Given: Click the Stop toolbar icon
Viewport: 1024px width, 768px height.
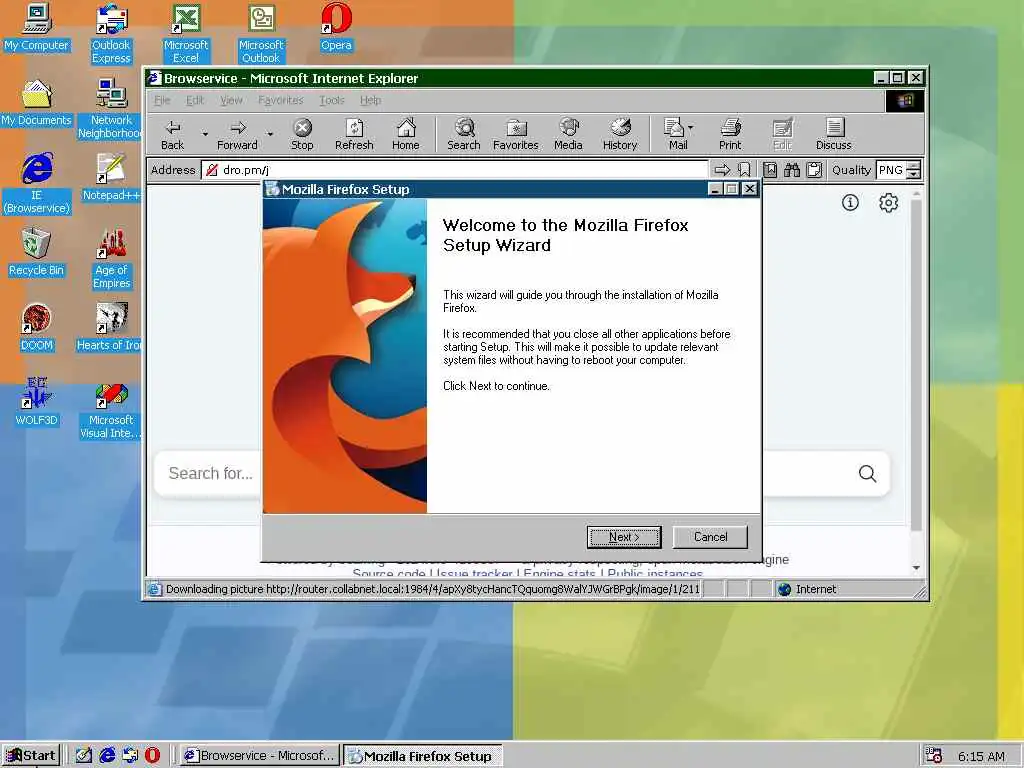Looking at the screenshot, I should coord(302,135).
